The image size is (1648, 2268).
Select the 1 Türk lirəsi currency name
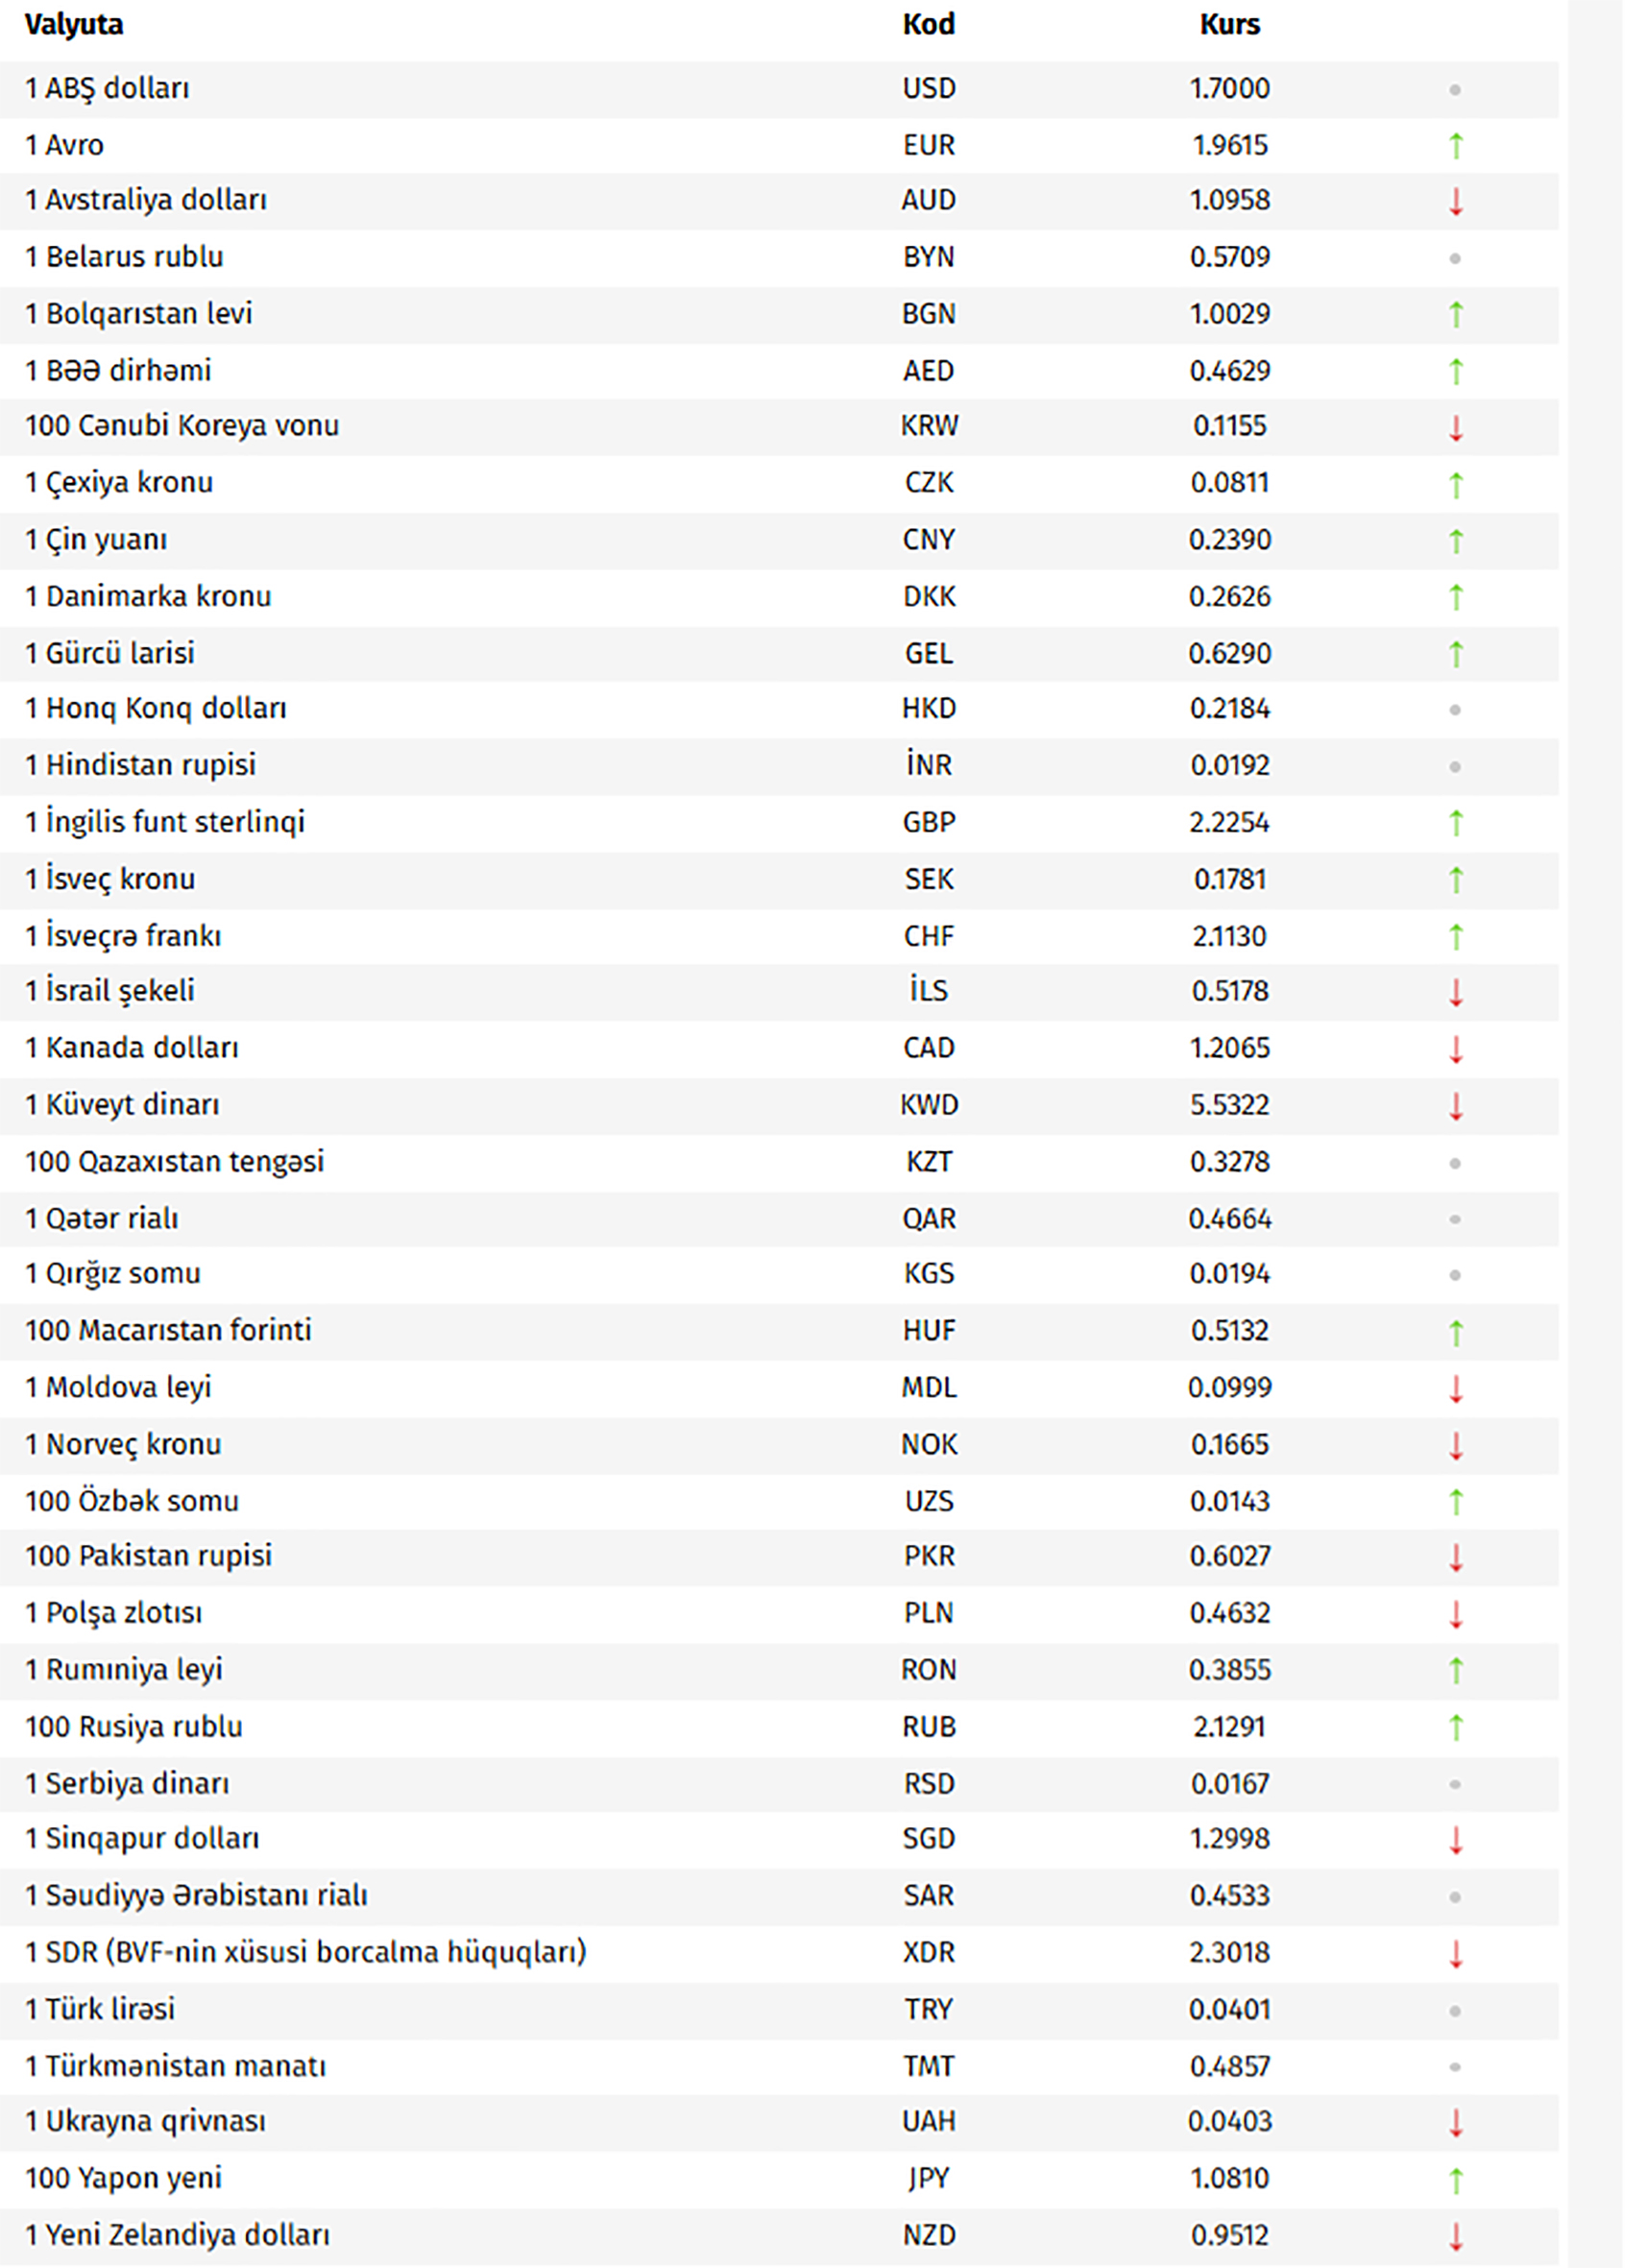point(100,2009)
